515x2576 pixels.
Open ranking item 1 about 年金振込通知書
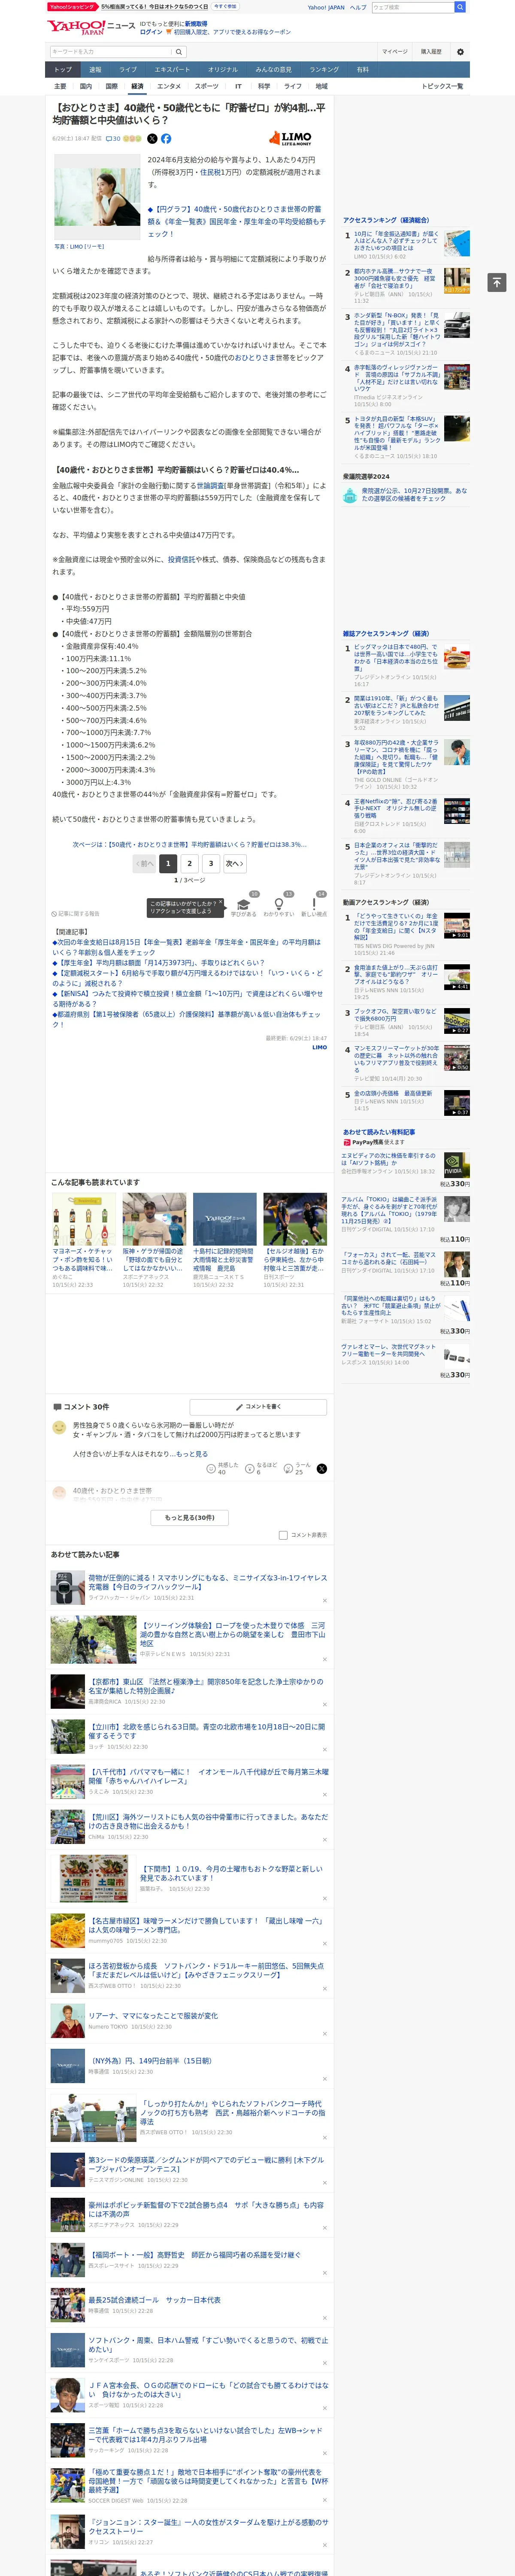(397, 240)
